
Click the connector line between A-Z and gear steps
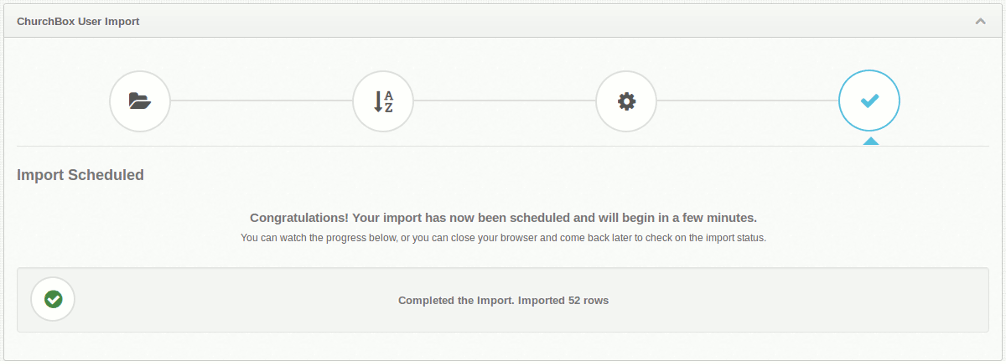504,101
